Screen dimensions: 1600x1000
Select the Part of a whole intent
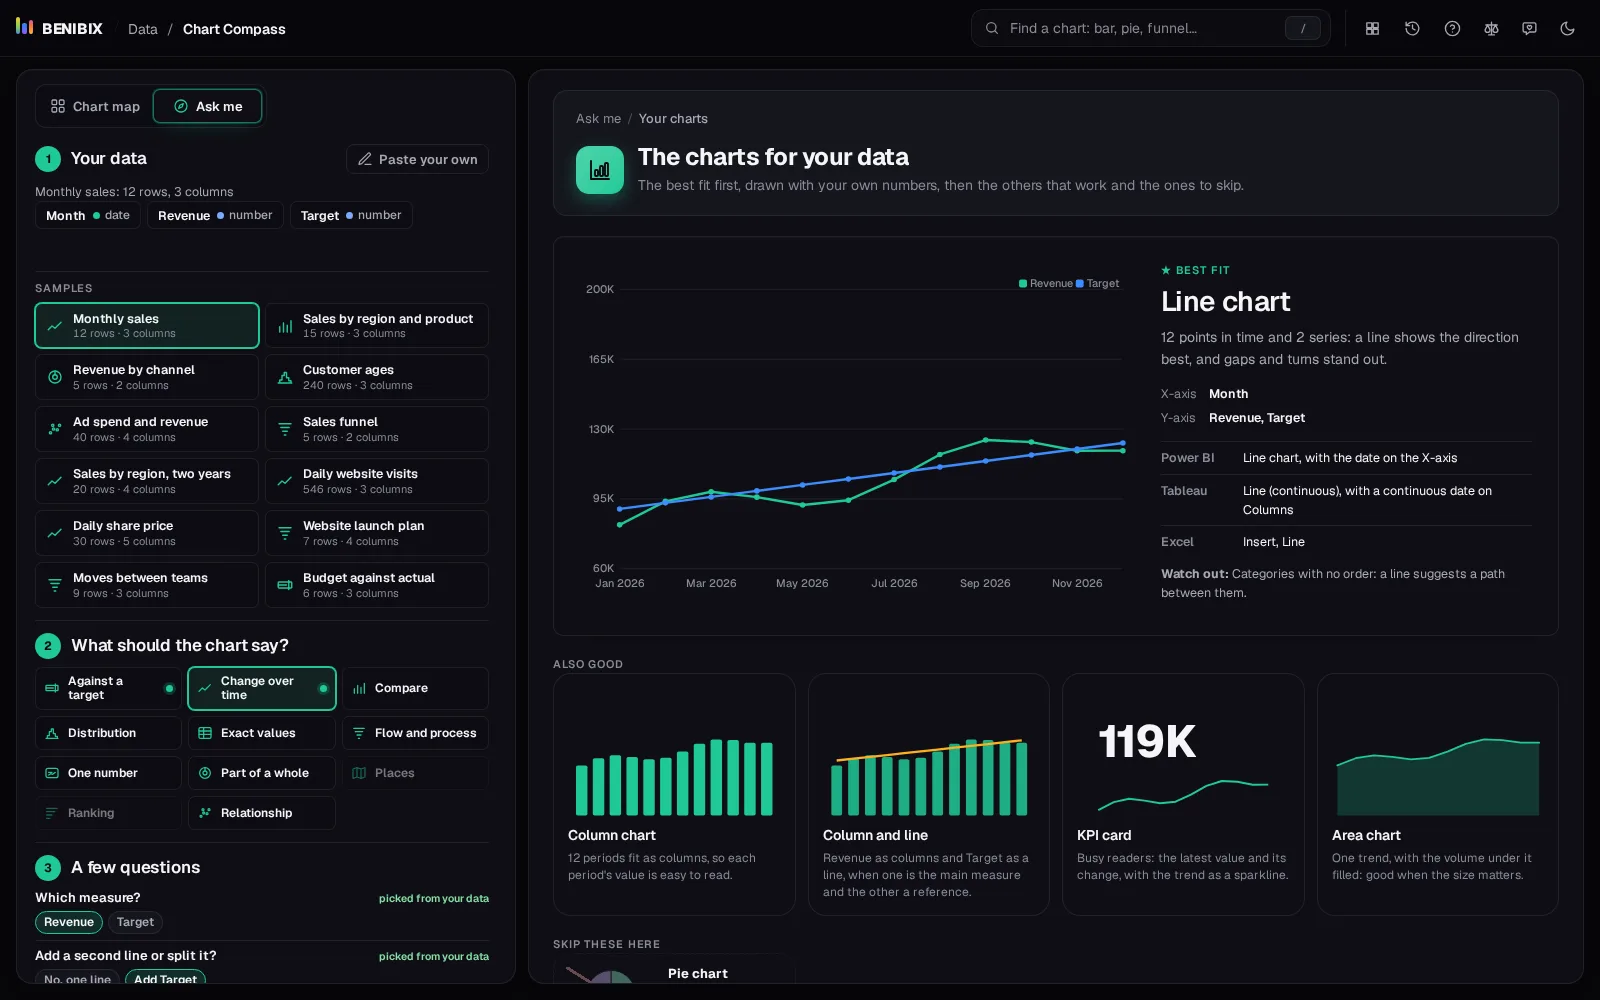pos(262,773)
